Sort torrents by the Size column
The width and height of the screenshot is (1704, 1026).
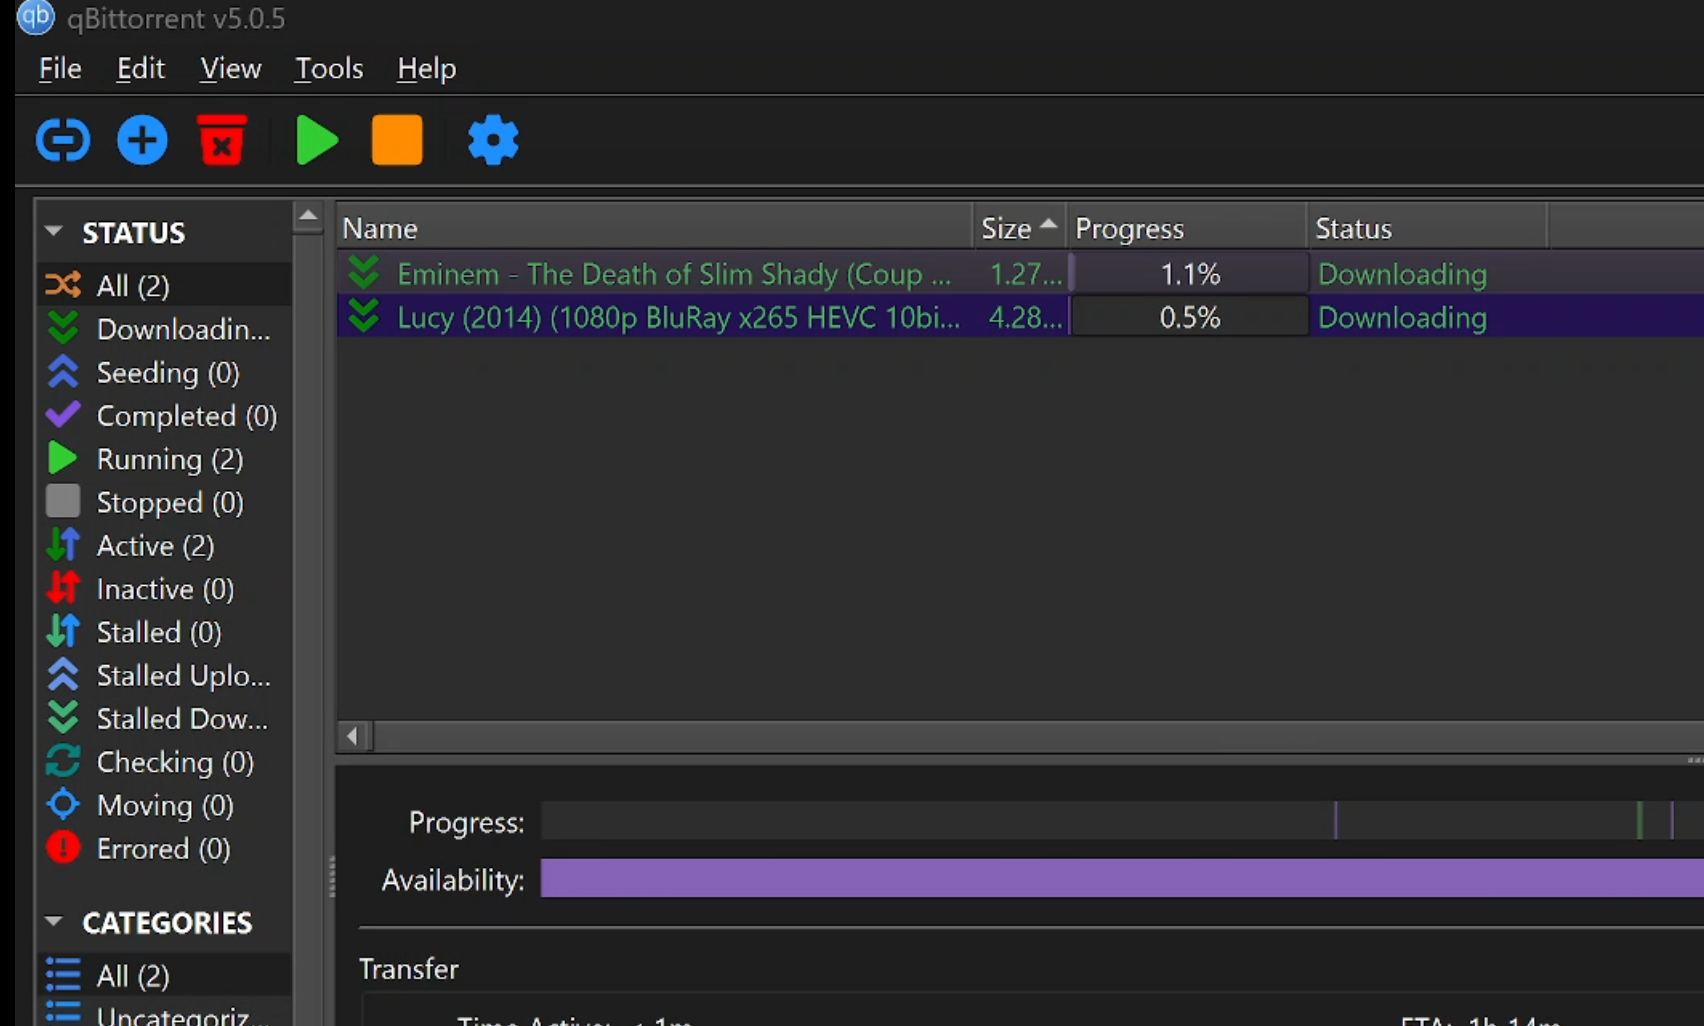[1006, 229]
